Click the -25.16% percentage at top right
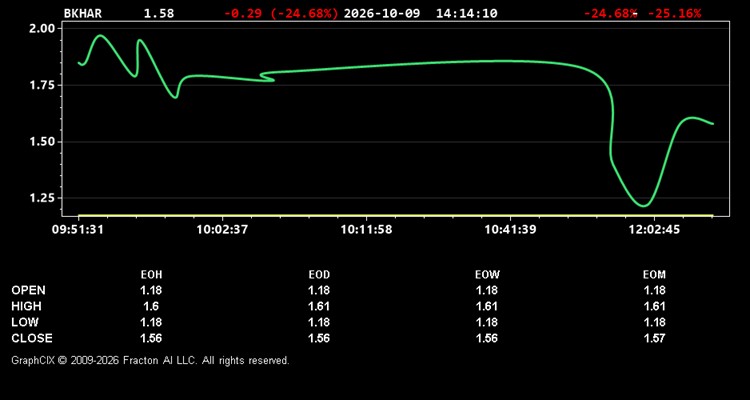 (674, 13)
